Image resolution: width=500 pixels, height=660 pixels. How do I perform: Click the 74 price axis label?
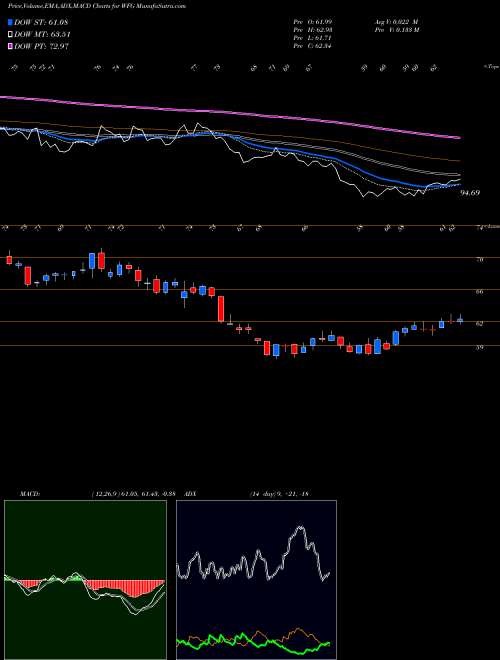click(x=479, y=227)
